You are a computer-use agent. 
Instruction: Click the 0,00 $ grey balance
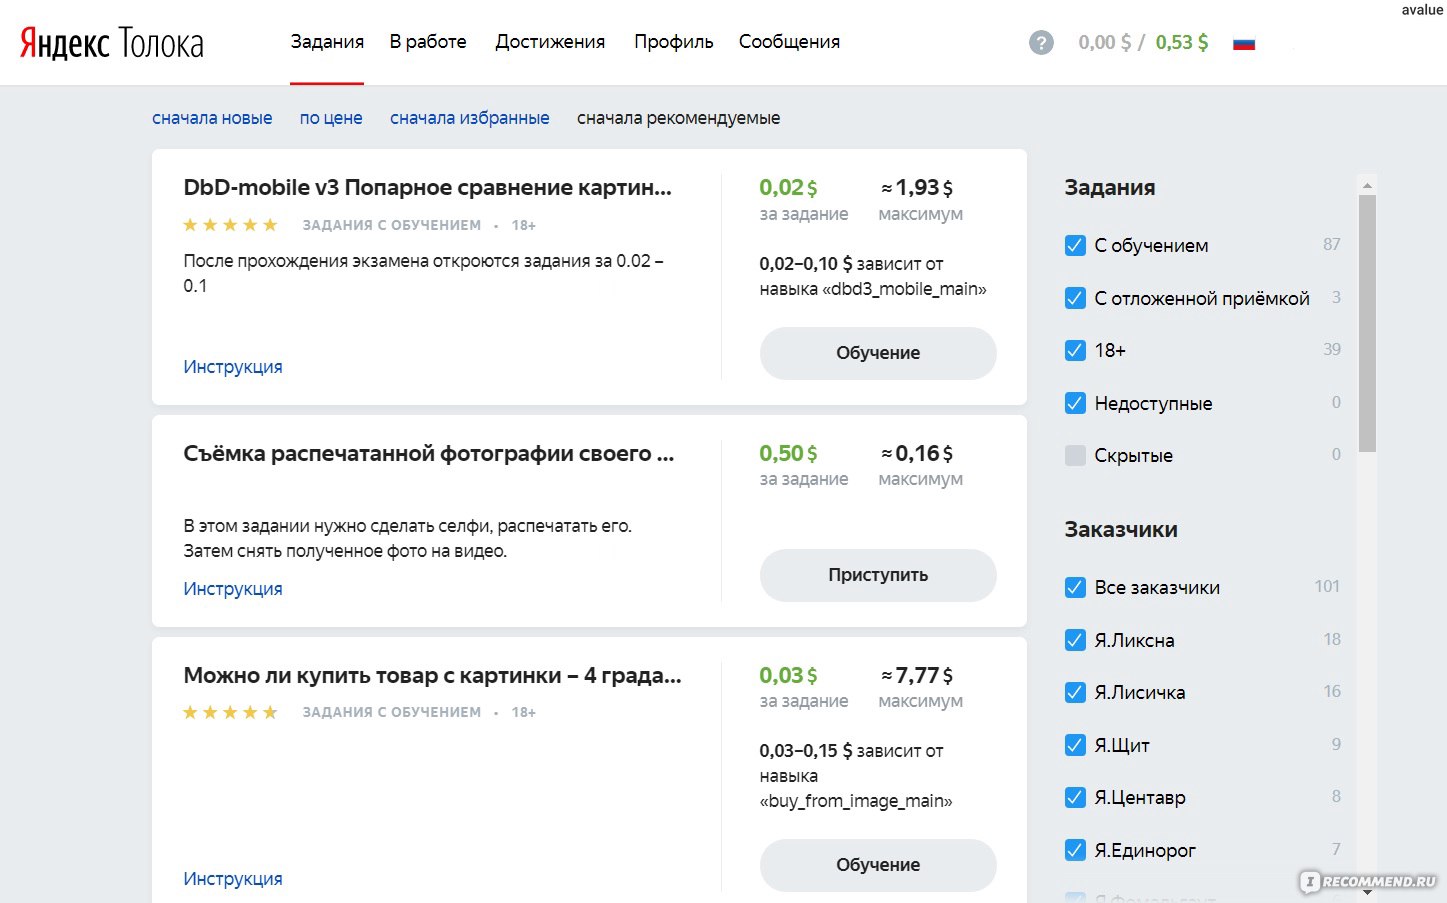tap(1105, 42)
